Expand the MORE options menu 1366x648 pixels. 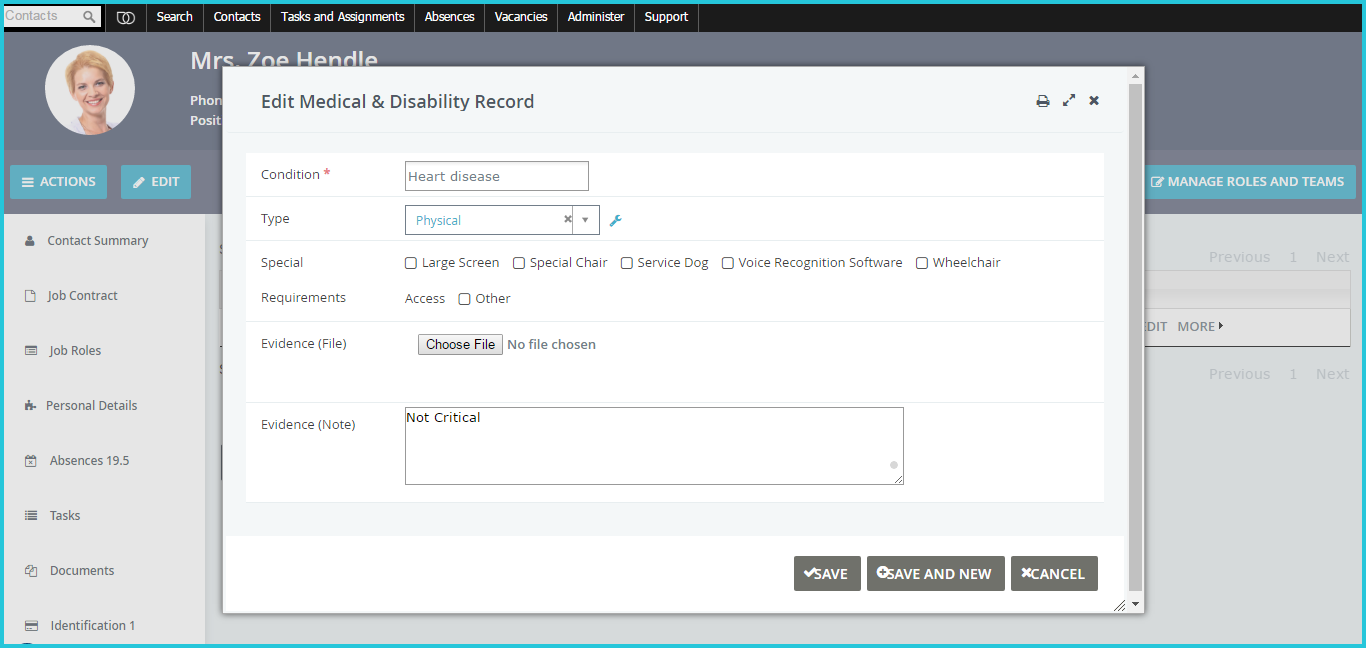click(x=1200, y=326)
